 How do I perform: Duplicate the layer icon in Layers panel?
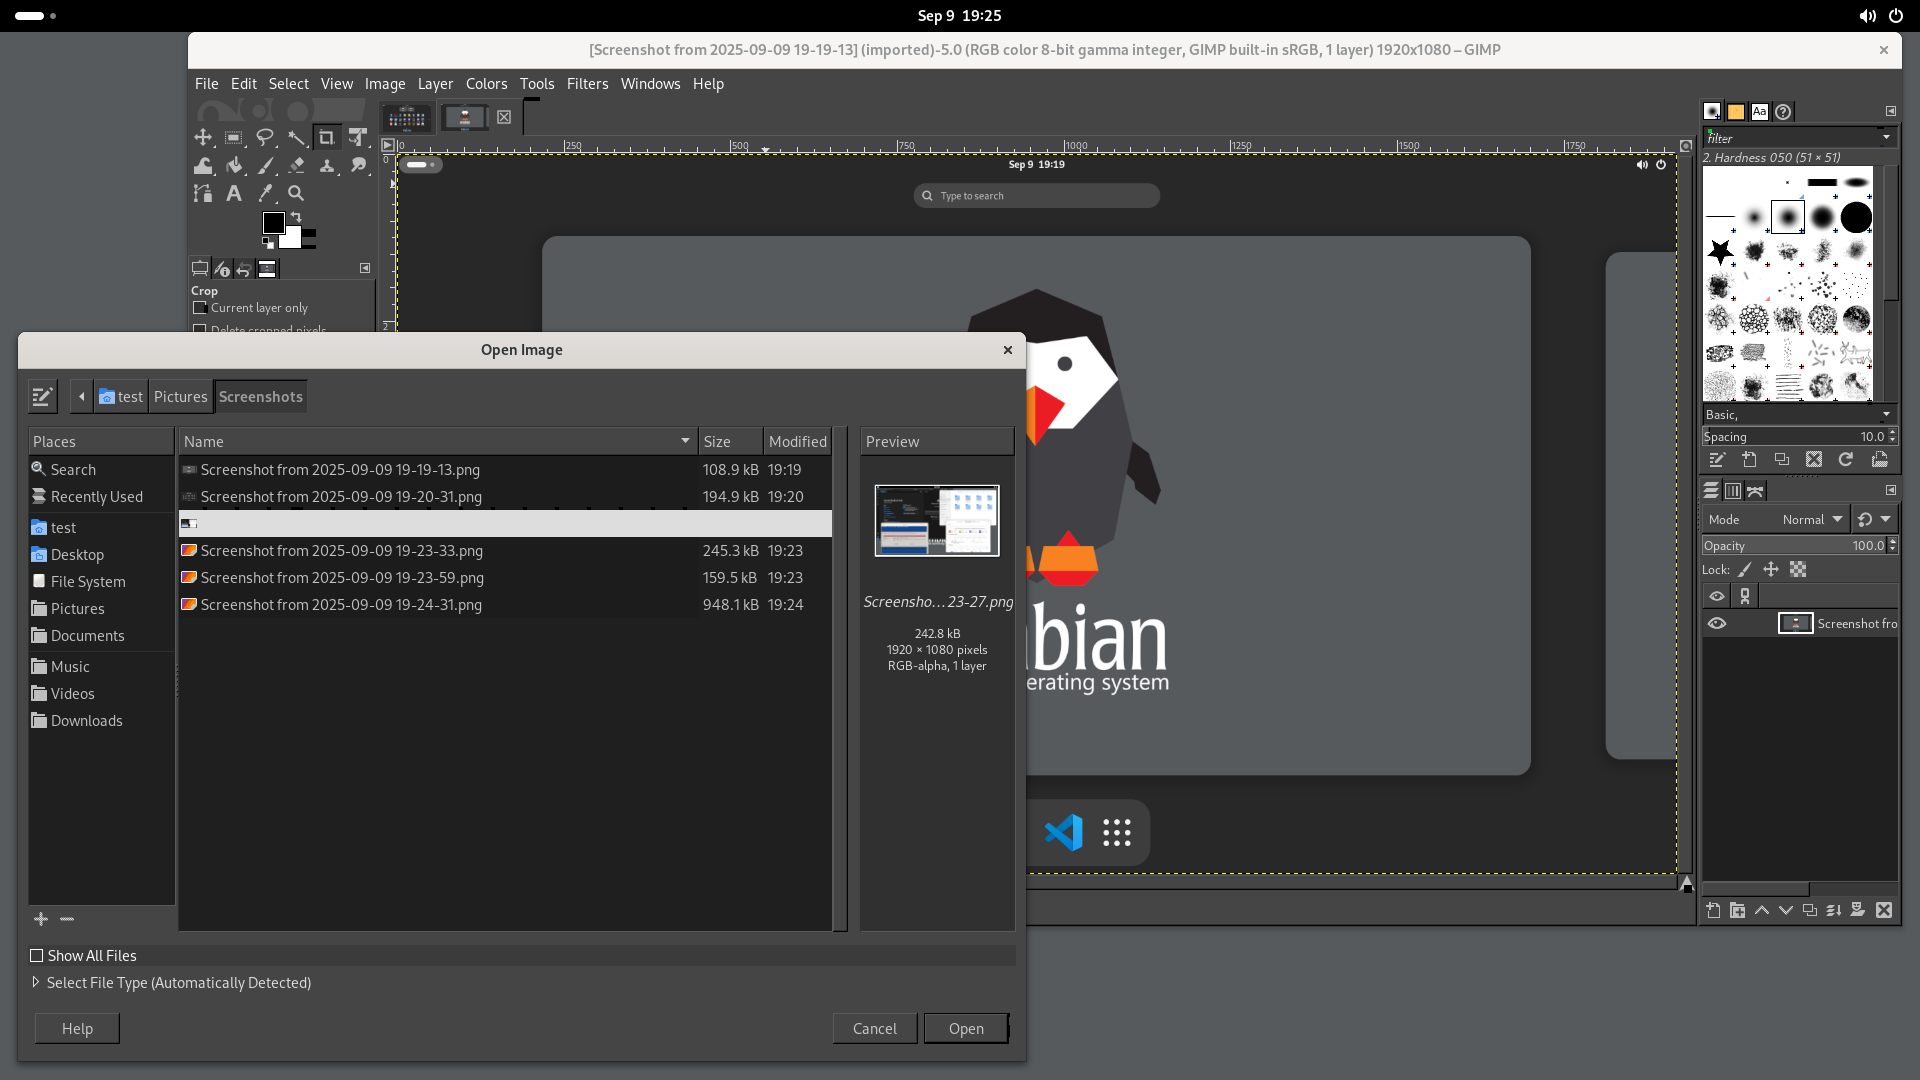1810,910
